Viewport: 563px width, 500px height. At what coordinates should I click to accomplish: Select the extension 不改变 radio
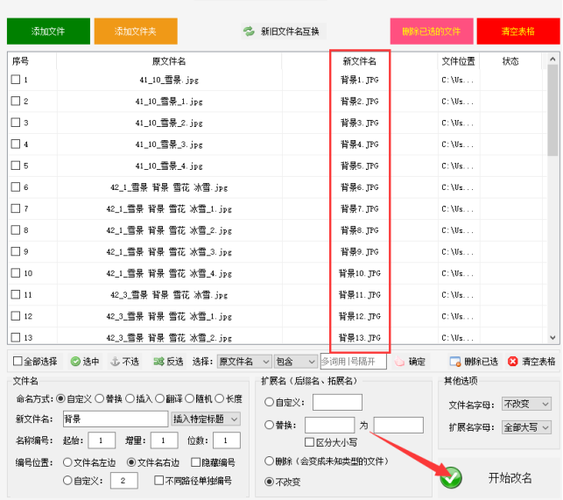pos(269,482)
